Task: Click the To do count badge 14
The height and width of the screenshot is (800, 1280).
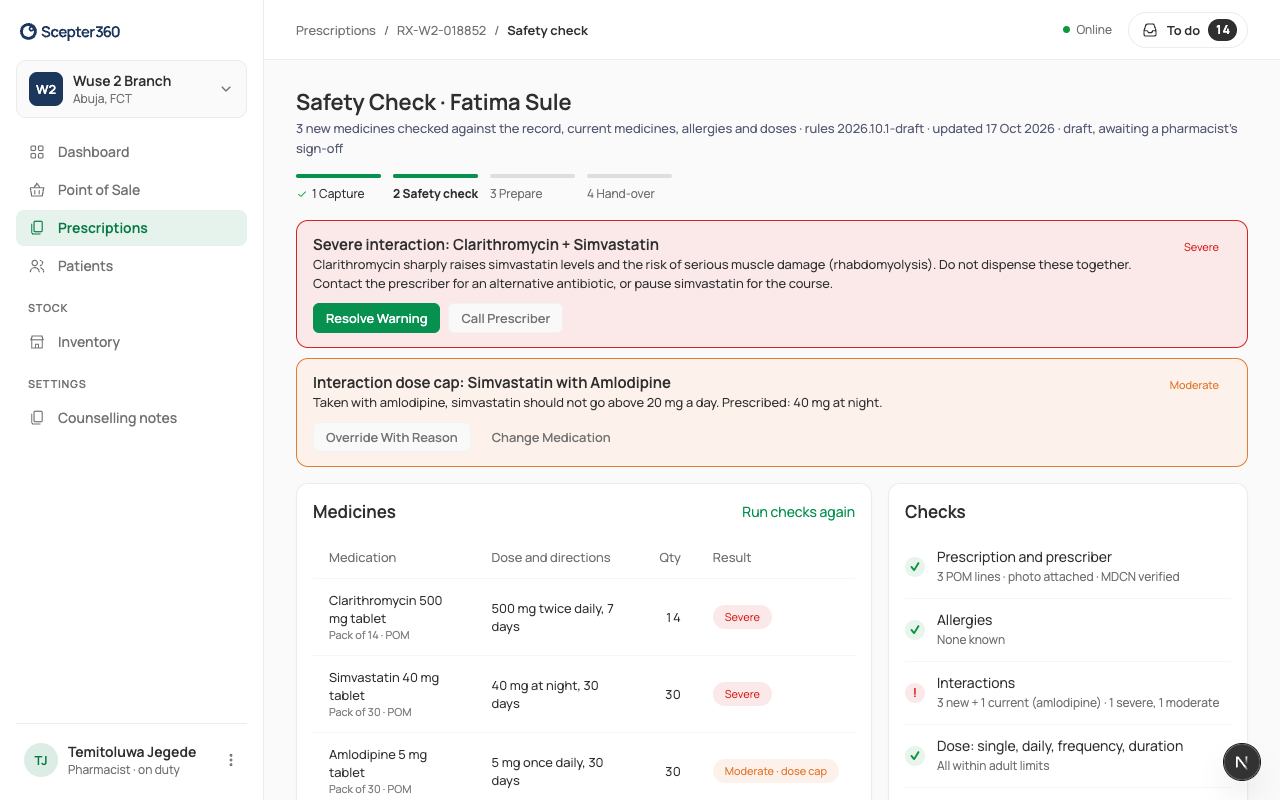Action: 1222,30
